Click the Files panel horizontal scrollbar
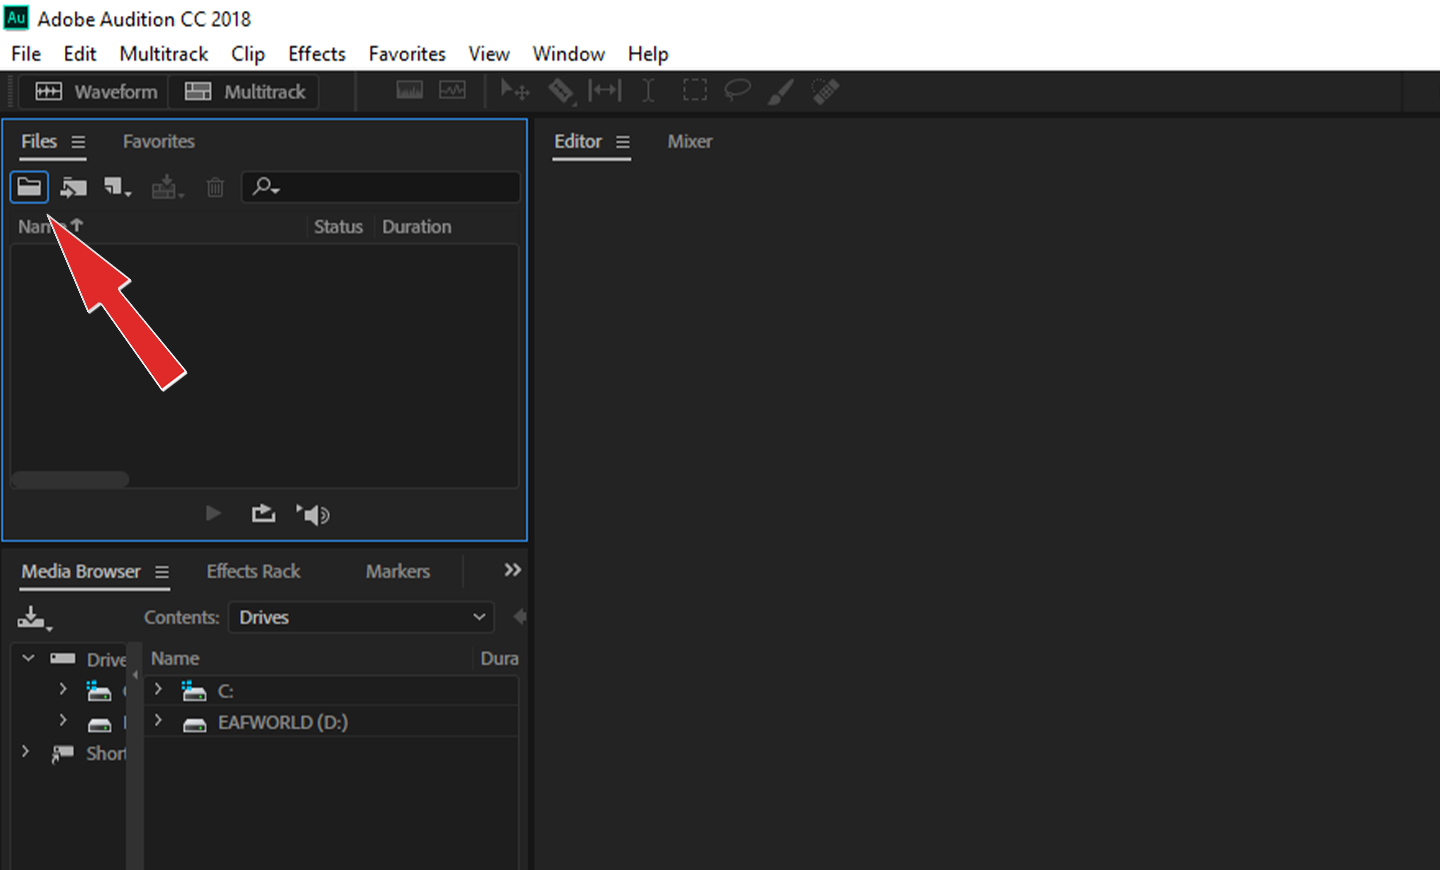This screenshot has height=870, width=1440. coord(70,479)
